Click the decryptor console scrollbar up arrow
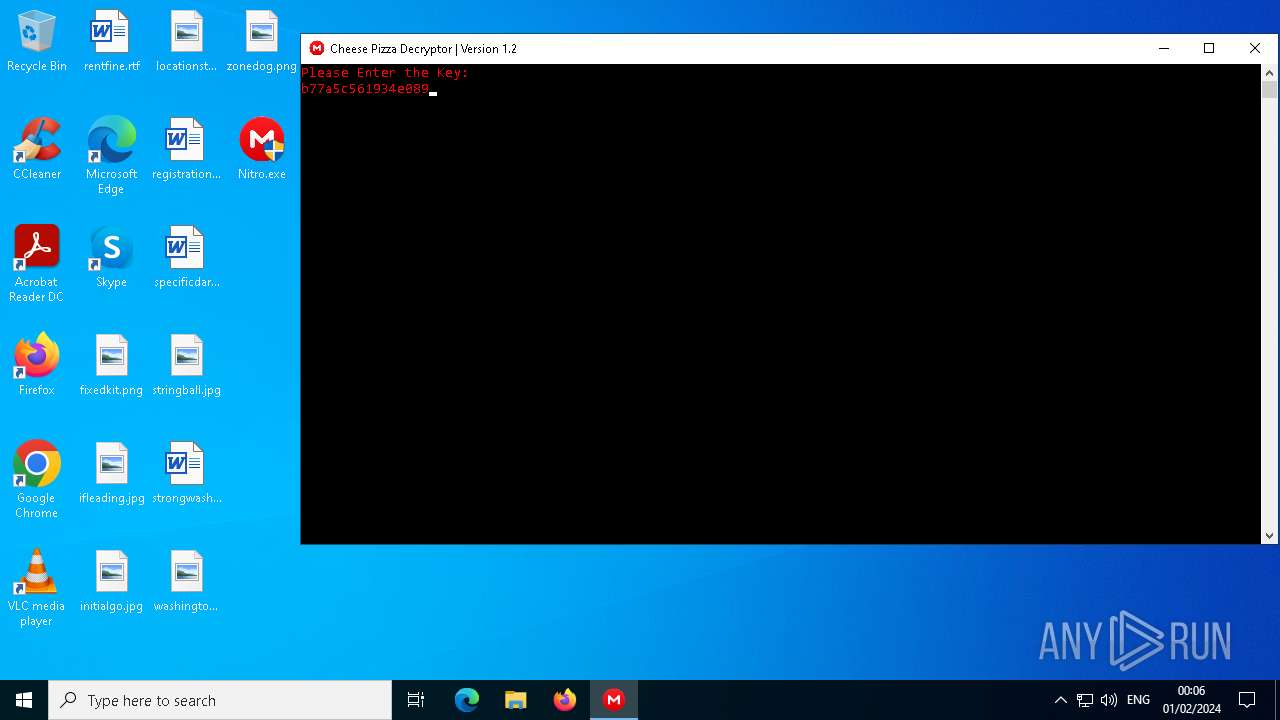This screenshot has height=720, width=1280. point(1270,72)
